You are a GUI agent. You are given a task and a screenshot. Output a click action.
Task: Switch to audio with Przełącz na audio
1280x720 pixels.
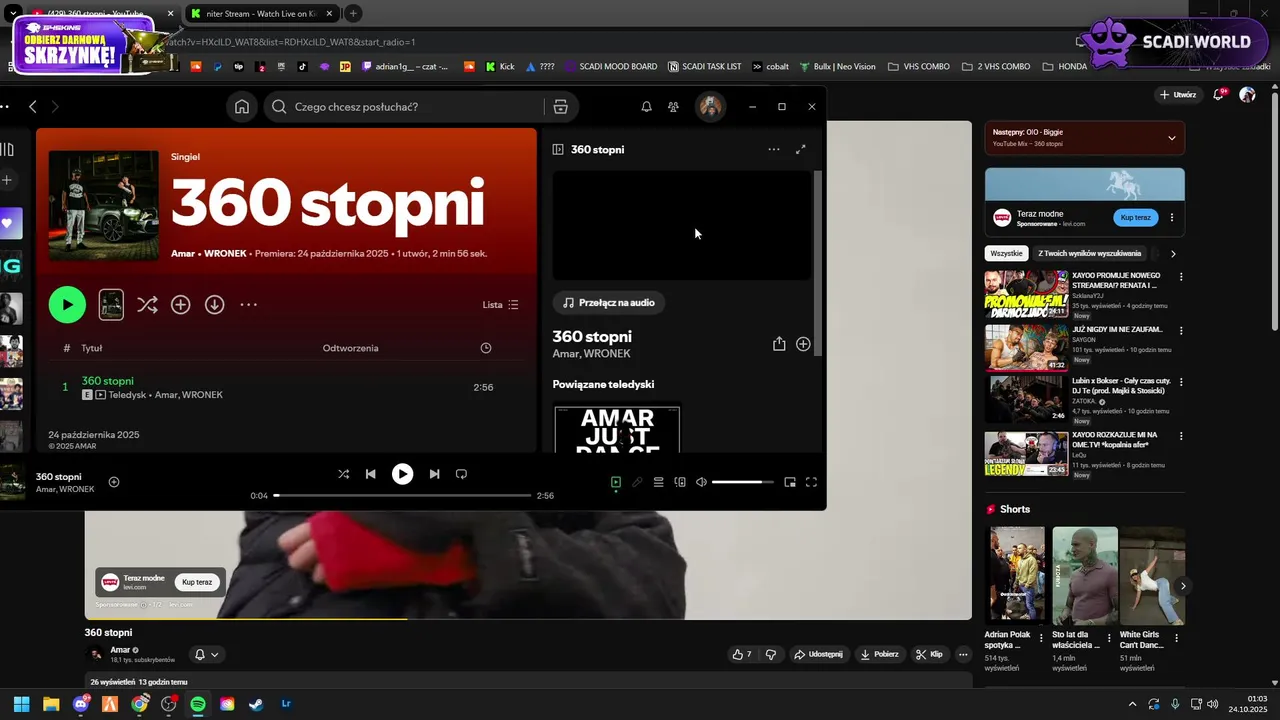coord(609,303)
